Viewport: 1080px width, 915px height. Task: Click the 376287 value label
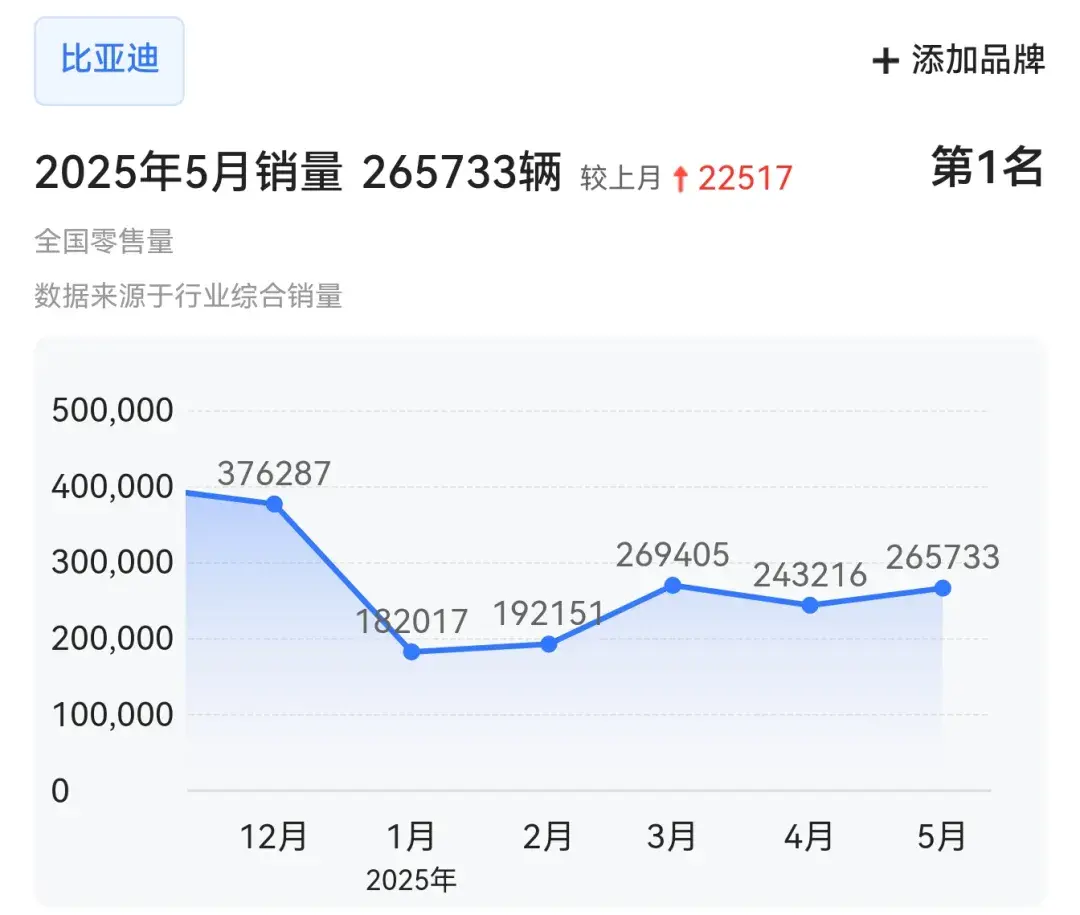point(274,474)
